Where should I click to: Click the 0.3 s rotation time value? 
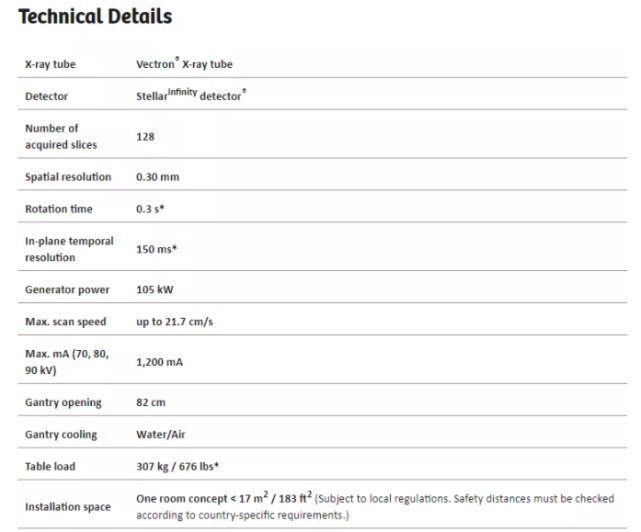pos(150,209)
